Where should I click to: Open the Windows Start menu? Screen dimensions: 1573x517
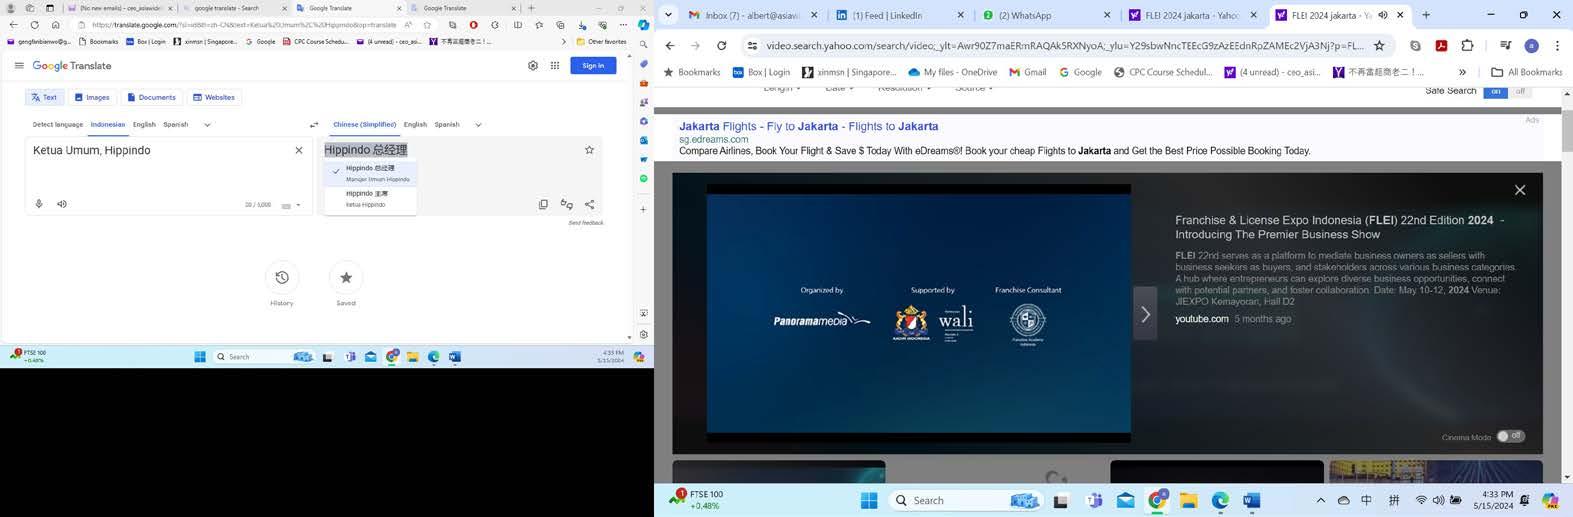click(x=869, y=500)
